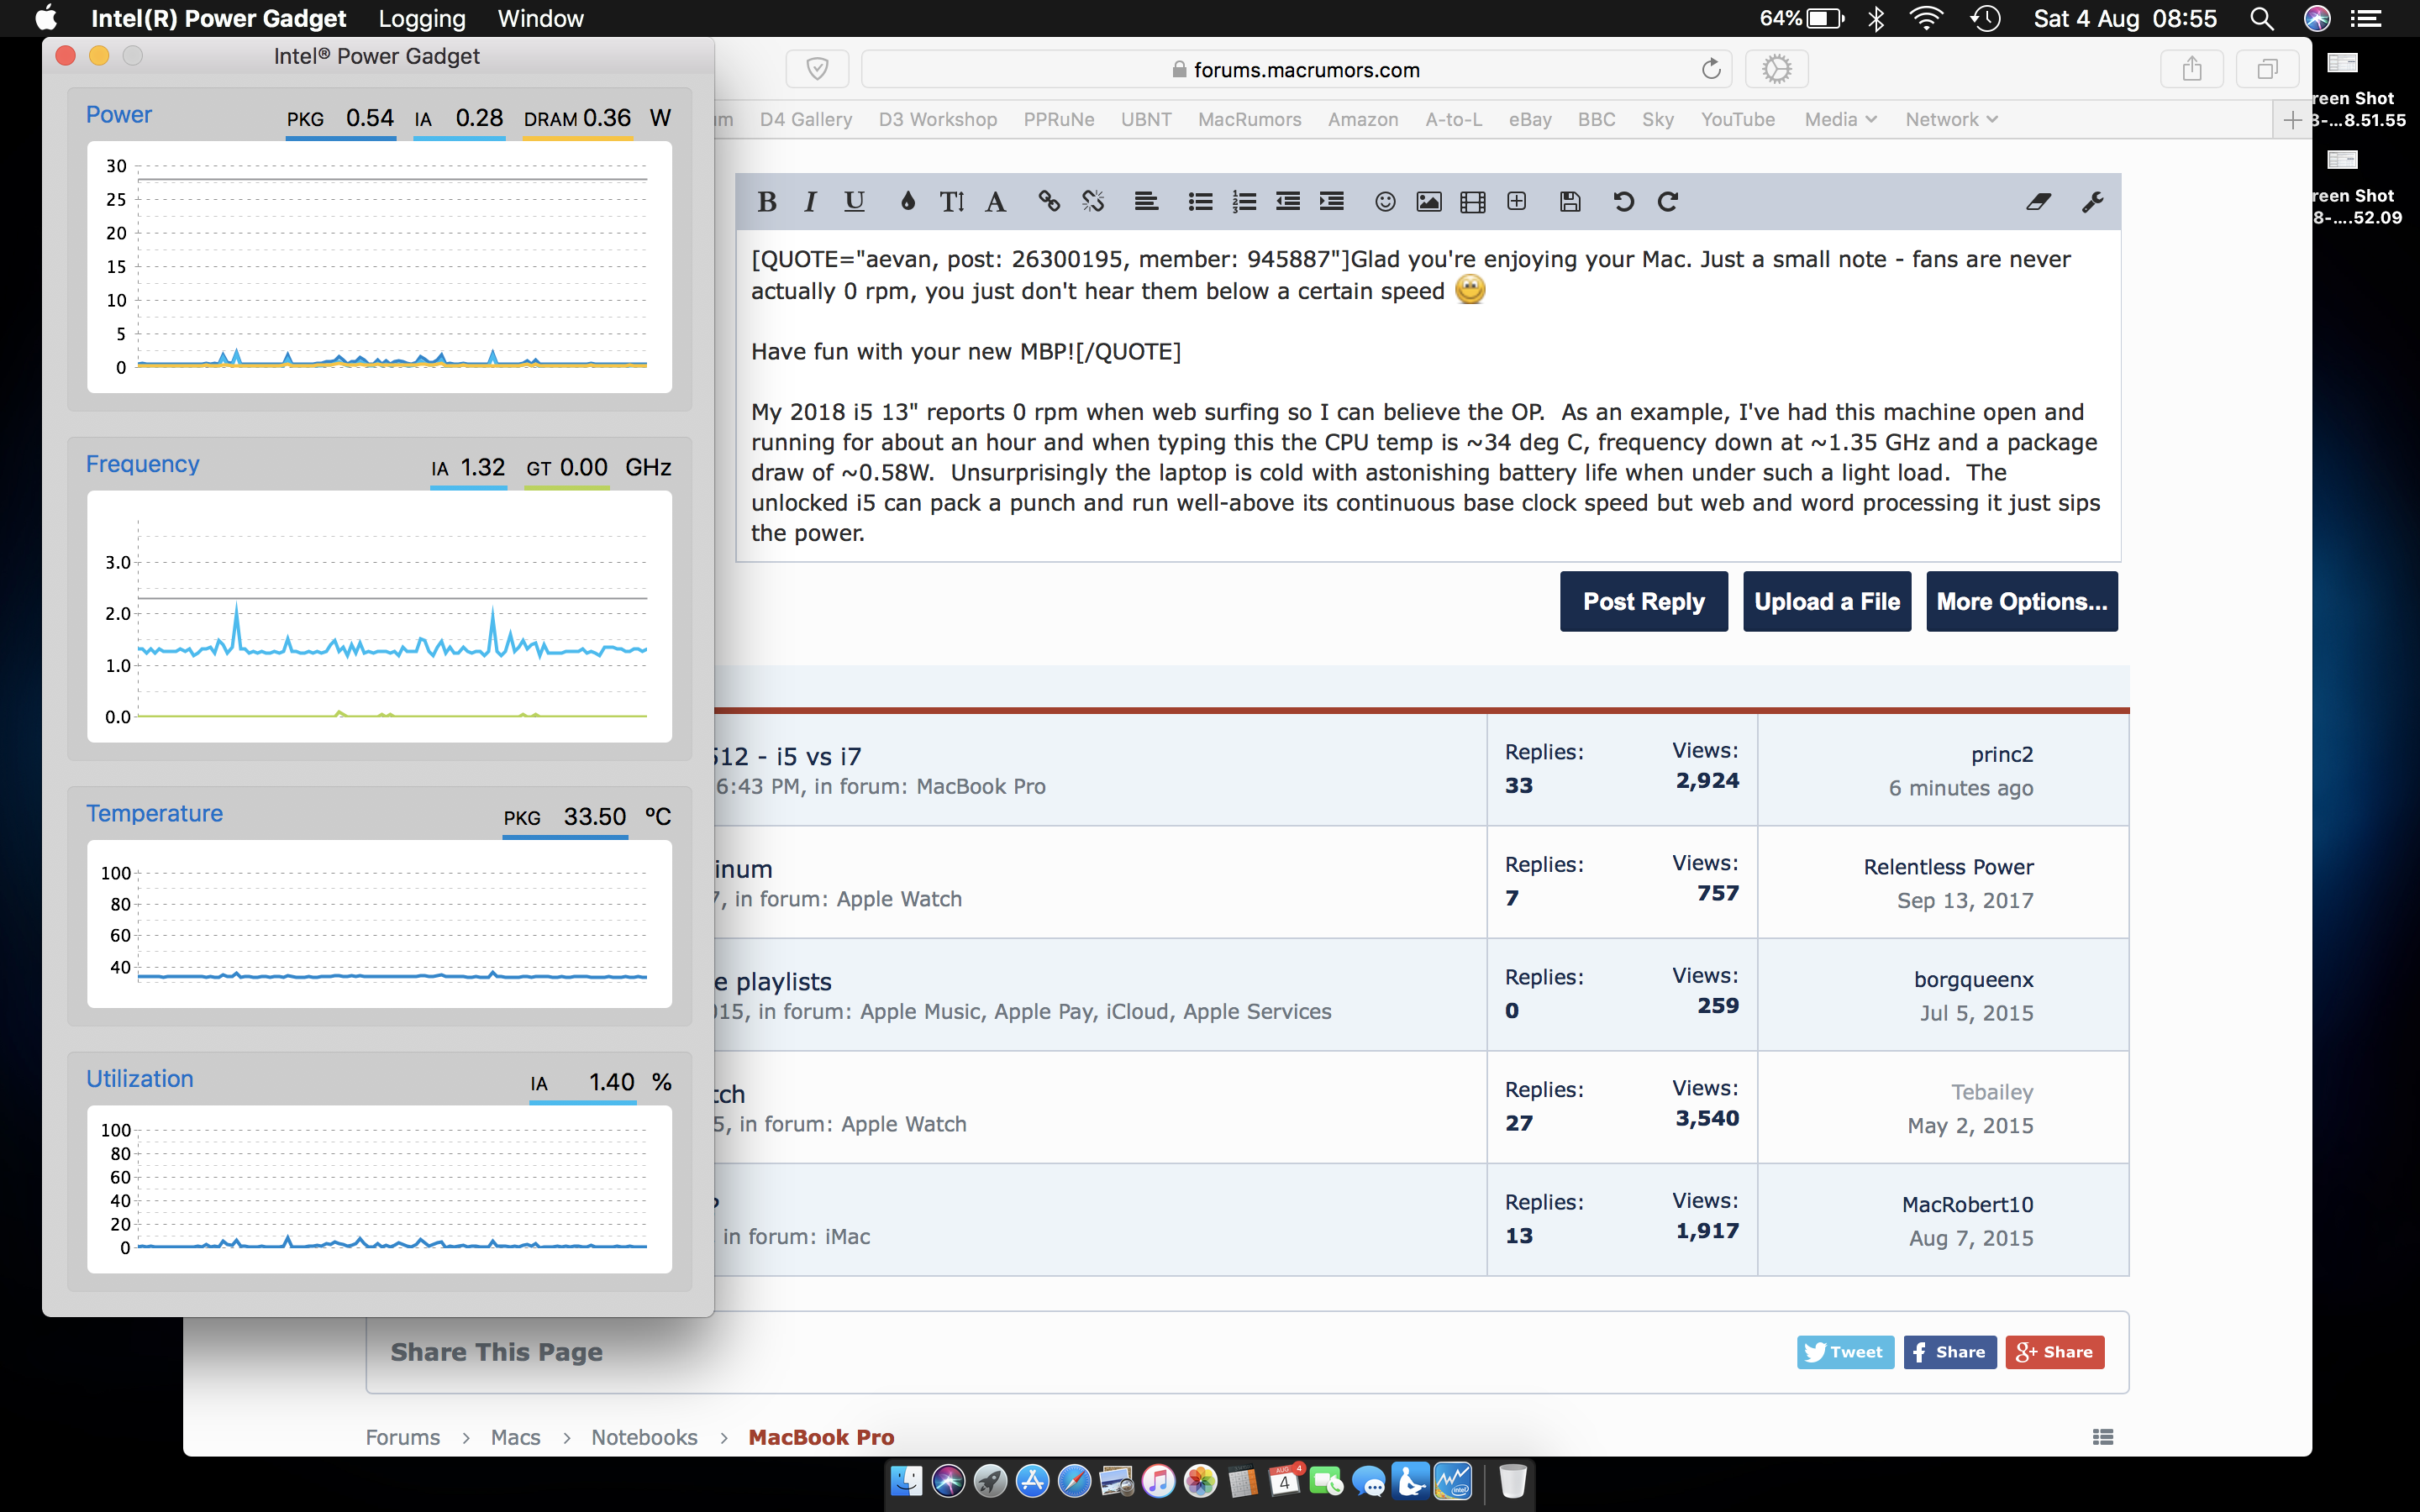Open the Insert plus-box menu
This screenshot has width=2420, height=1512.
[1517, 202]
